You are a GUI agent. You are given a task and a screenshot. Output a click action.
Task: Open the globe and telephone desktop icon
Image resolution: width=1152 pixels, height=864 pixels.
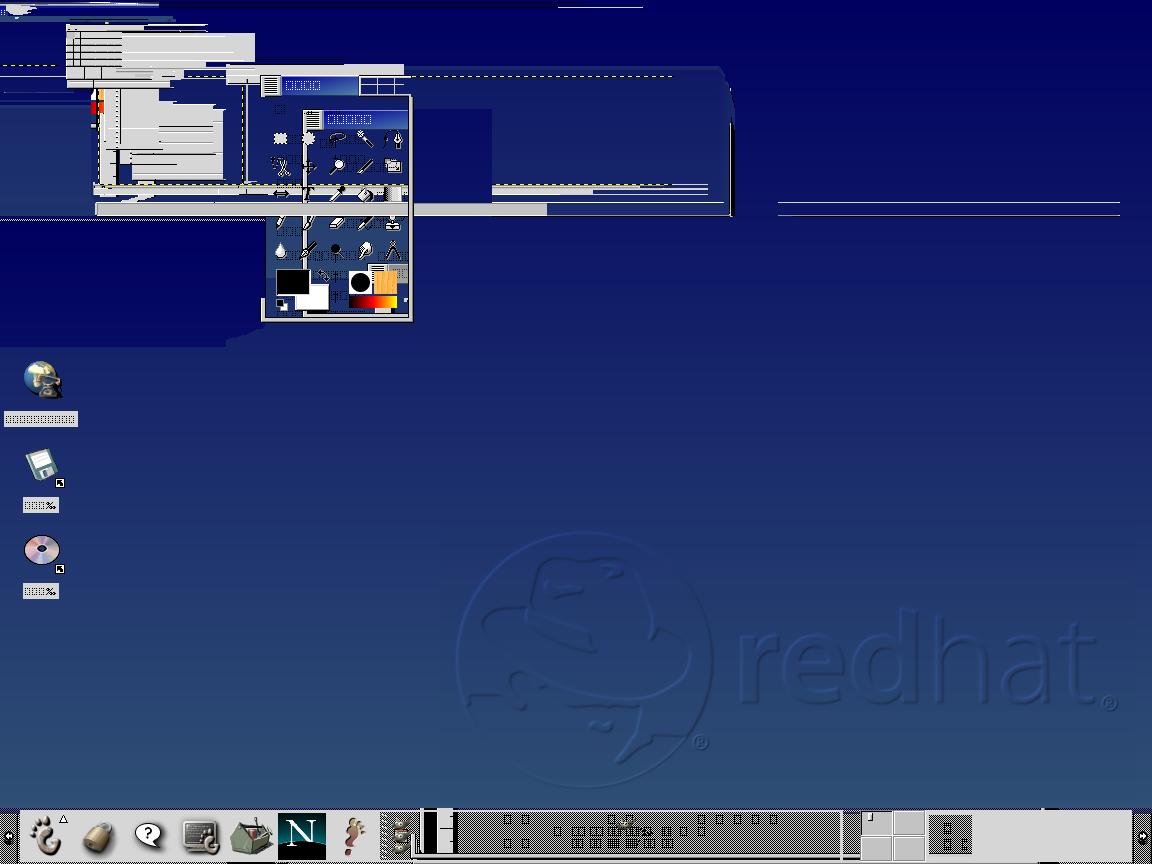(x=43, y=379)
